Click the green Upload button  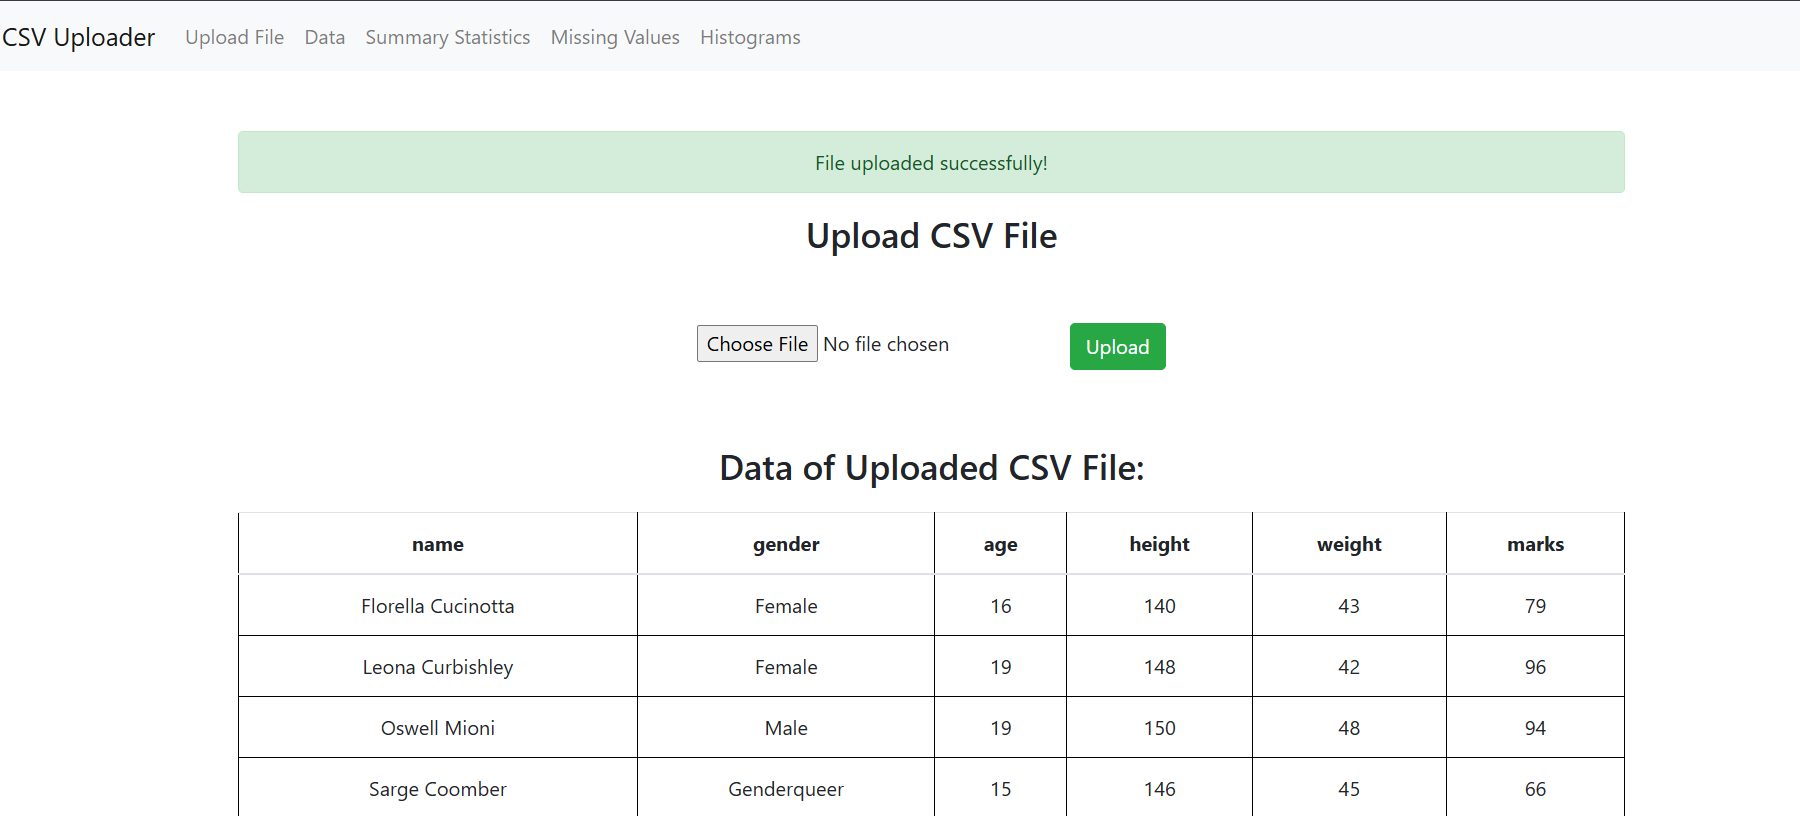[x=1117, y=346]
